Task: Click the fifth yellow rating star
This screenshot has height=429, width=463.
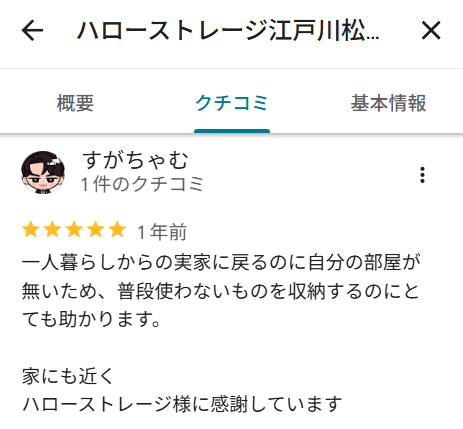Action: tap(118, 230)
